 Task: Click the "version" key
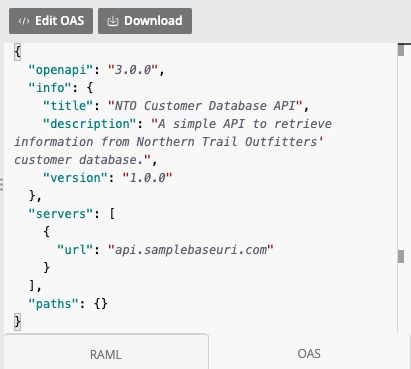click(75, 178)
